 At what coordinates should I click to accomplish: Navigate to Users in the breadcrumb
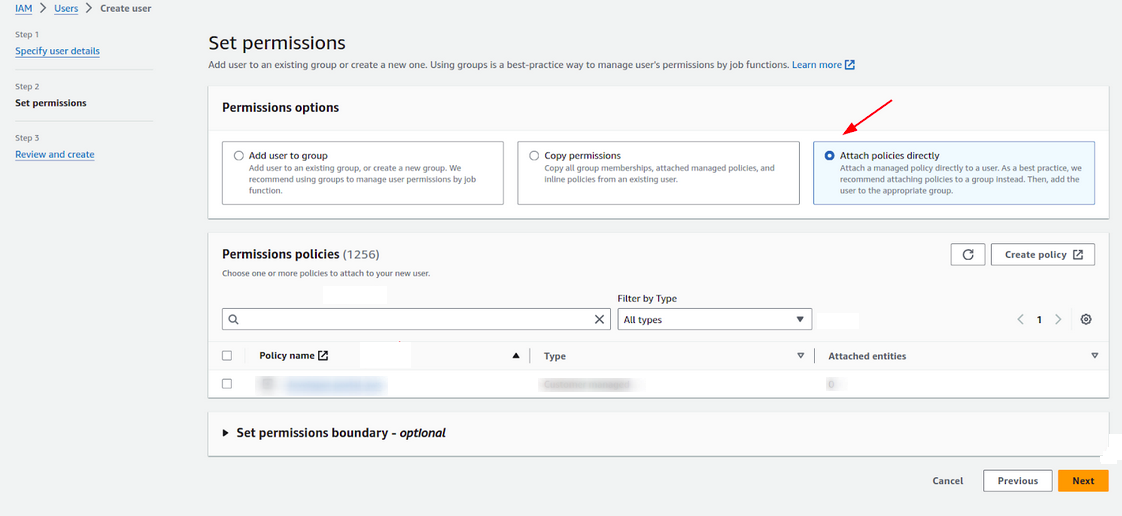66,8
